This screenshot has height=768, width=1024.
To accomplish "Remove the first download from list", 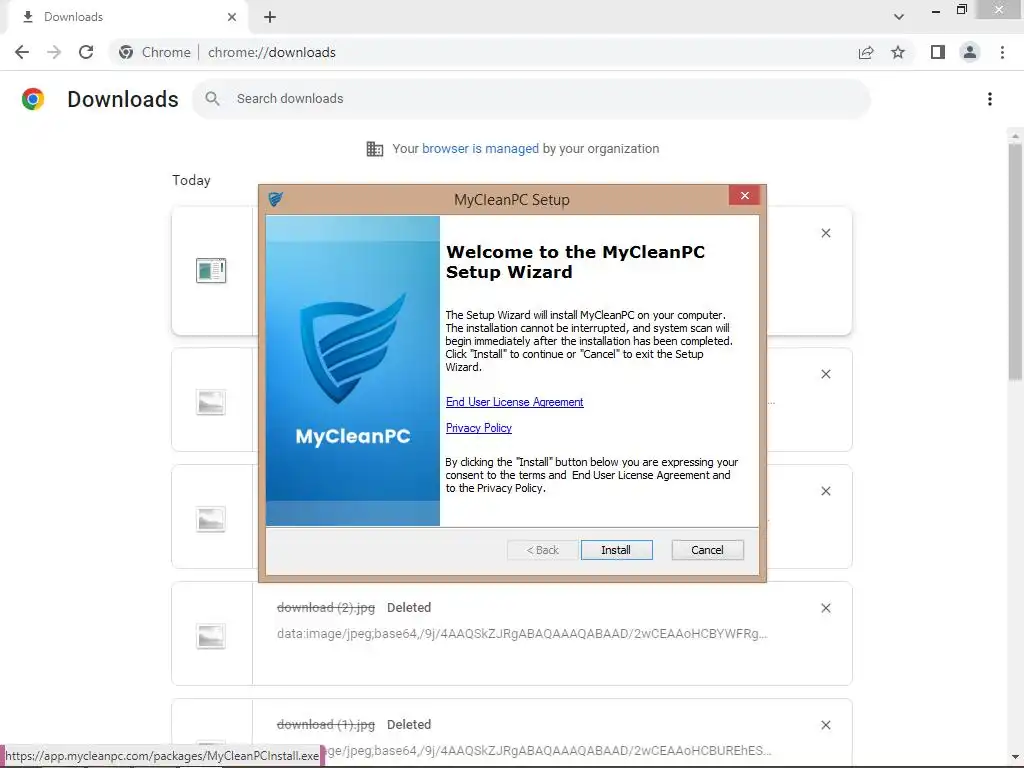I will coord(825,233).
